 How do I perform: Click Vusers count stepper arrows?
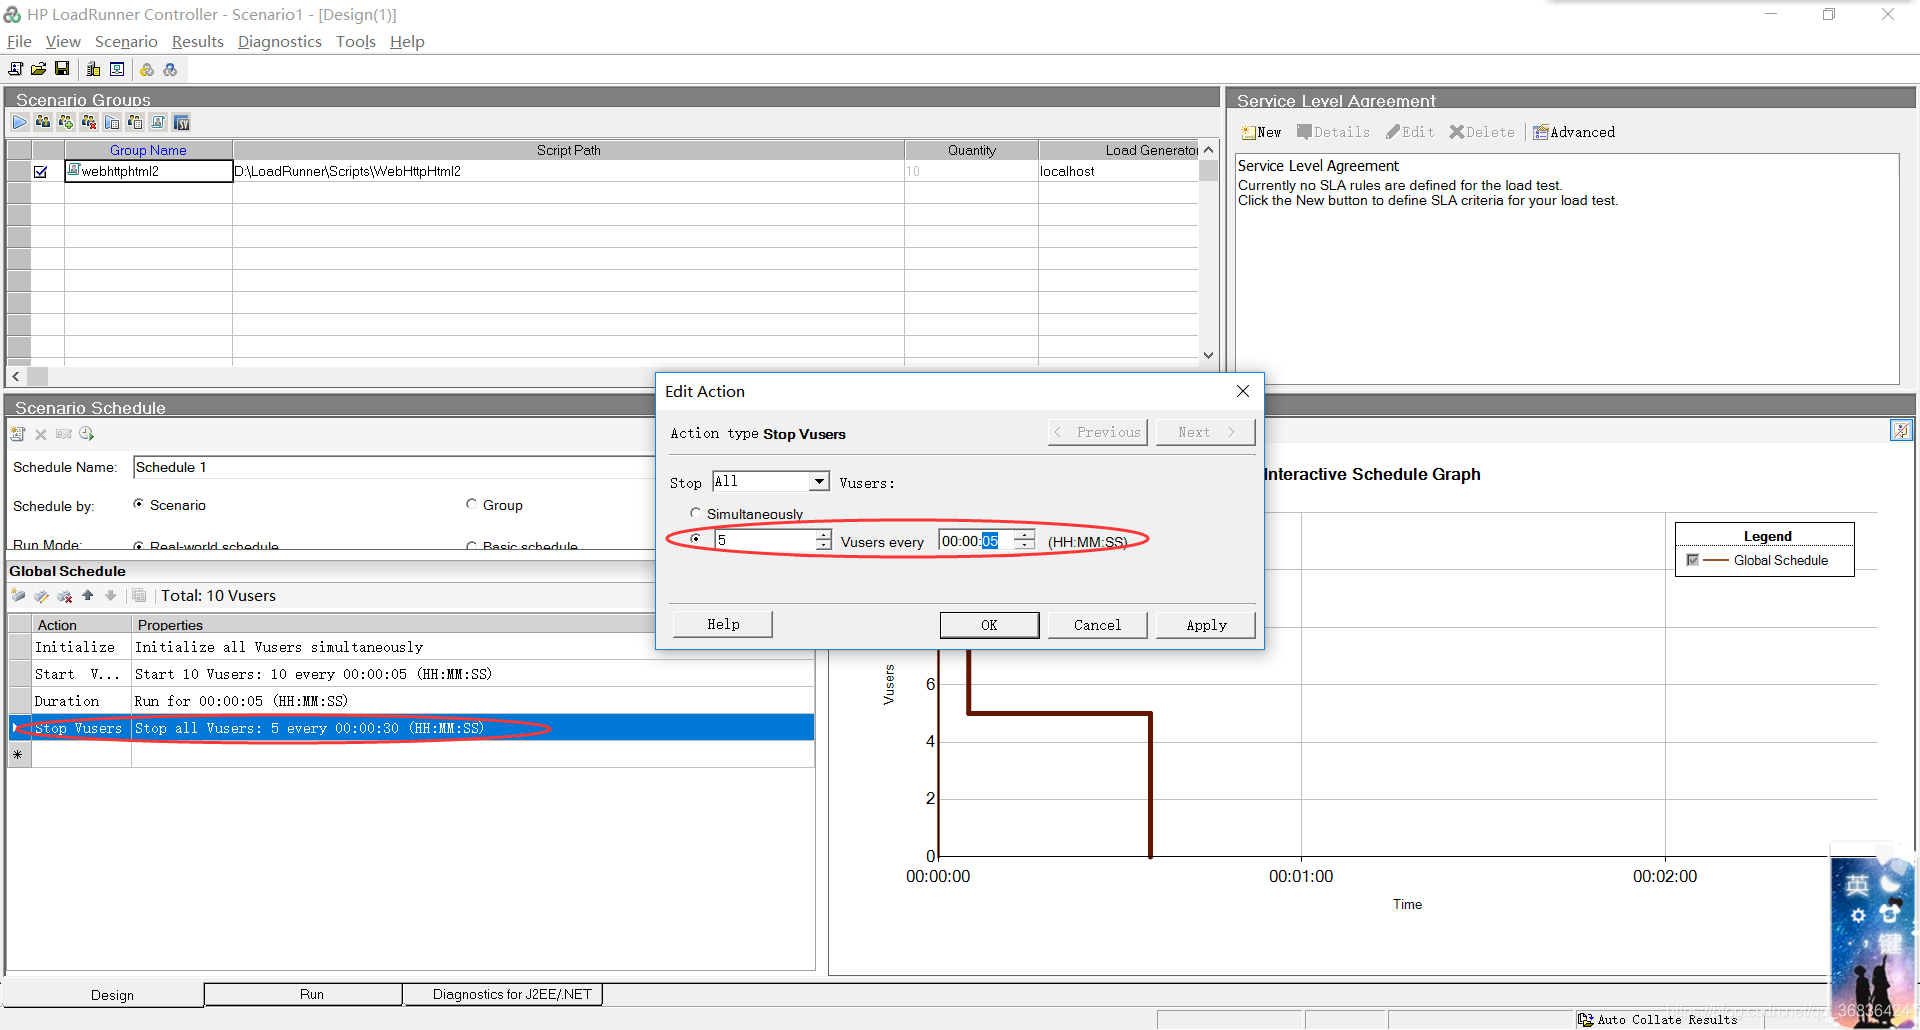coord(823,540)
